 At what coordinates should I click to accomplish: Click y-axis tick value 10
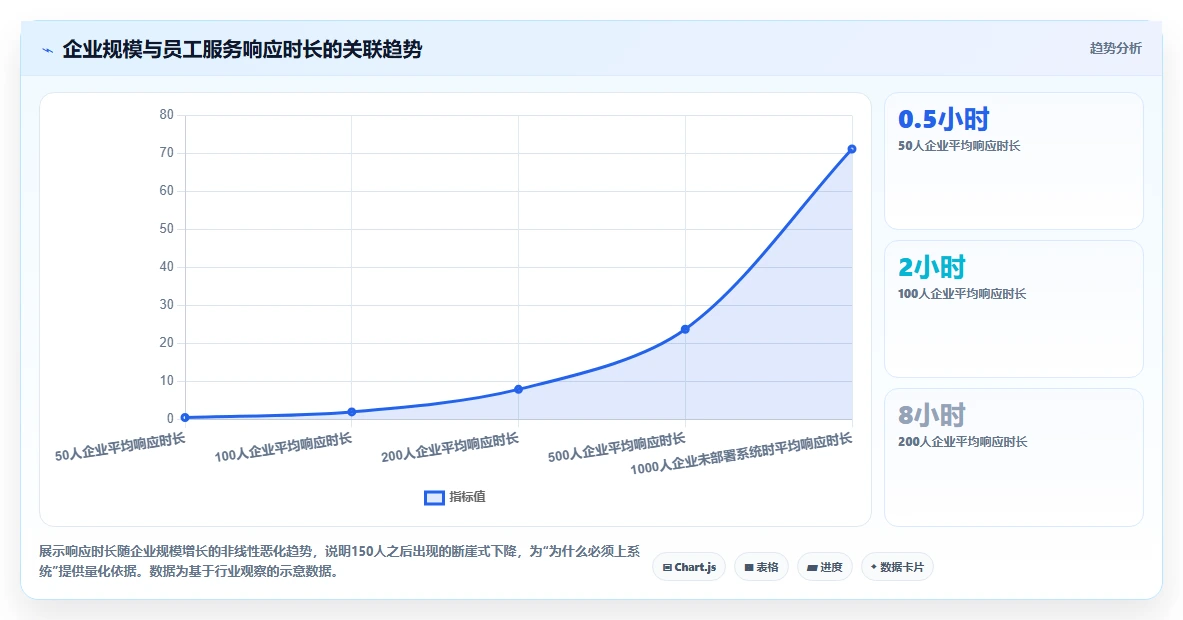(167, 380)
